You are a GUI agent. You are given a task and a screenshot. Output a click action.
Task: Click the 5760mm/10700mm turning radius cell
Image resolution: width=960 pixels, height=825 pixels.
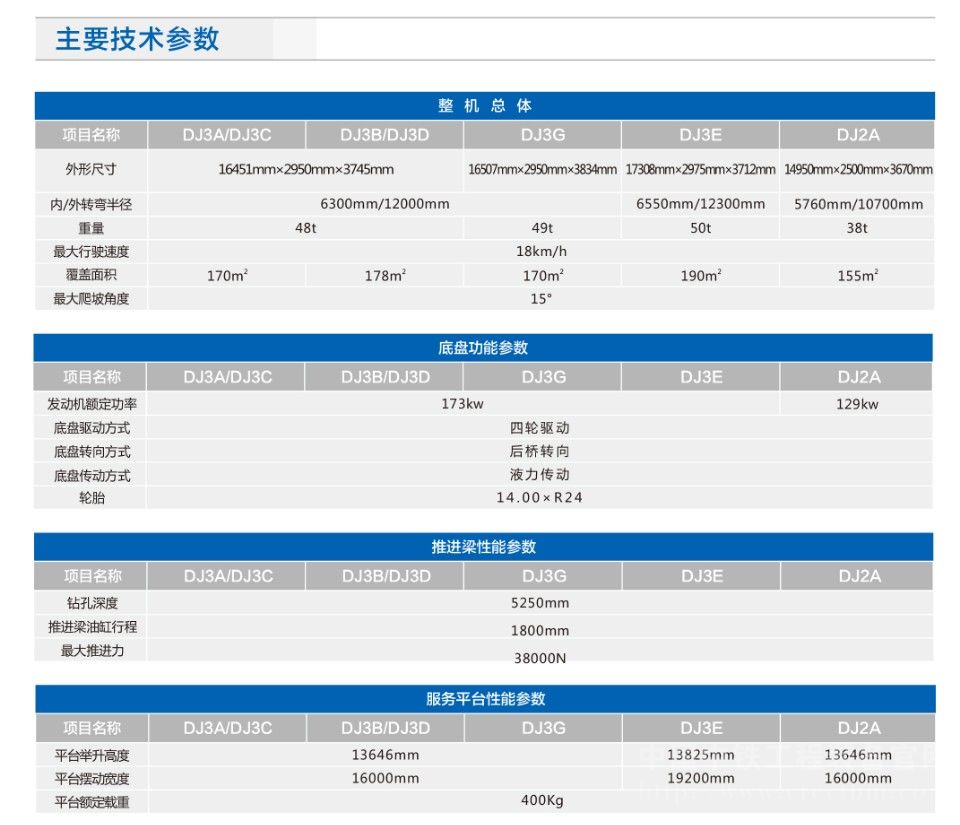pos(858,204)
